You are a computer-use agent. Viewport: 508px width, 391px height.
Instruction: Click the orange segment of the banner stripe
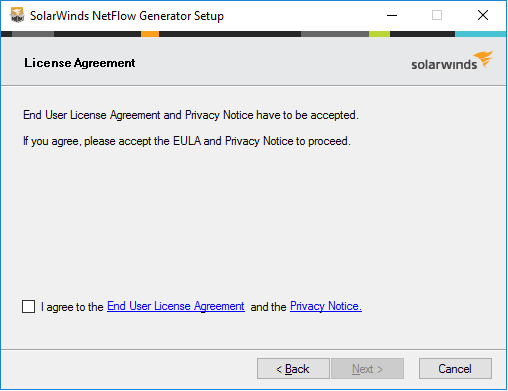tap(150, 34)
